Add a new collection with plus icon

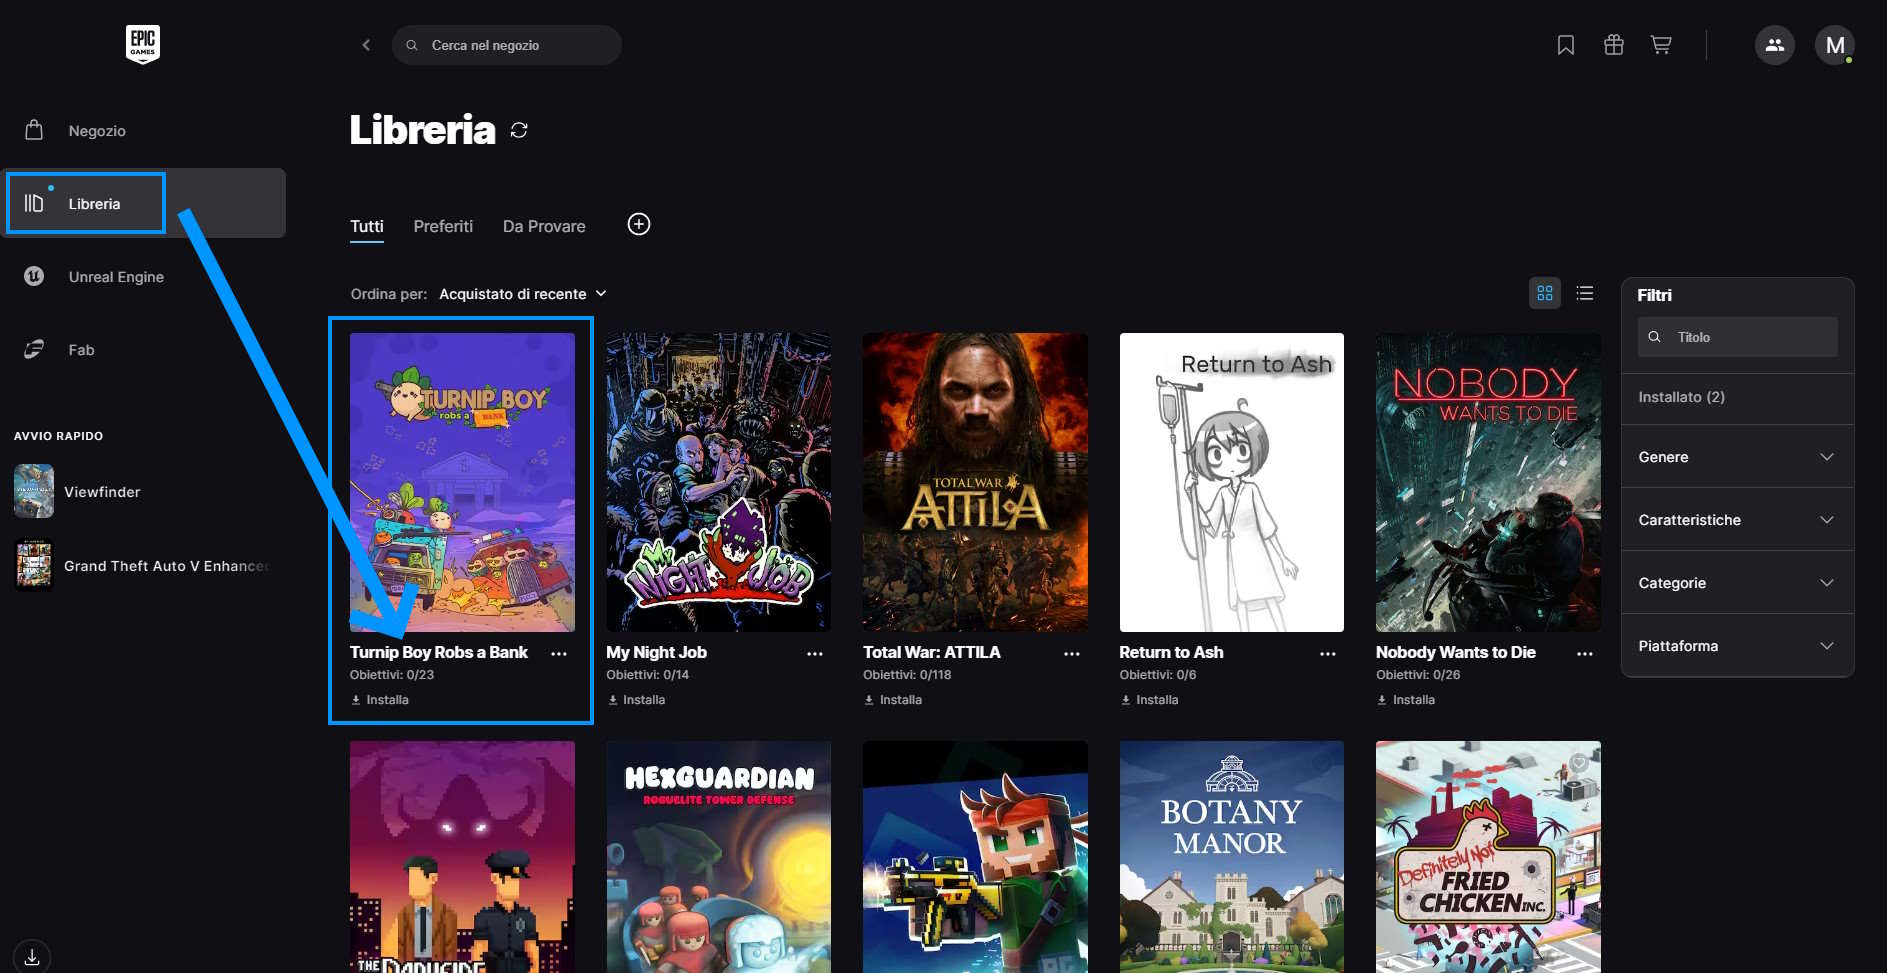[x=638, y=224]
